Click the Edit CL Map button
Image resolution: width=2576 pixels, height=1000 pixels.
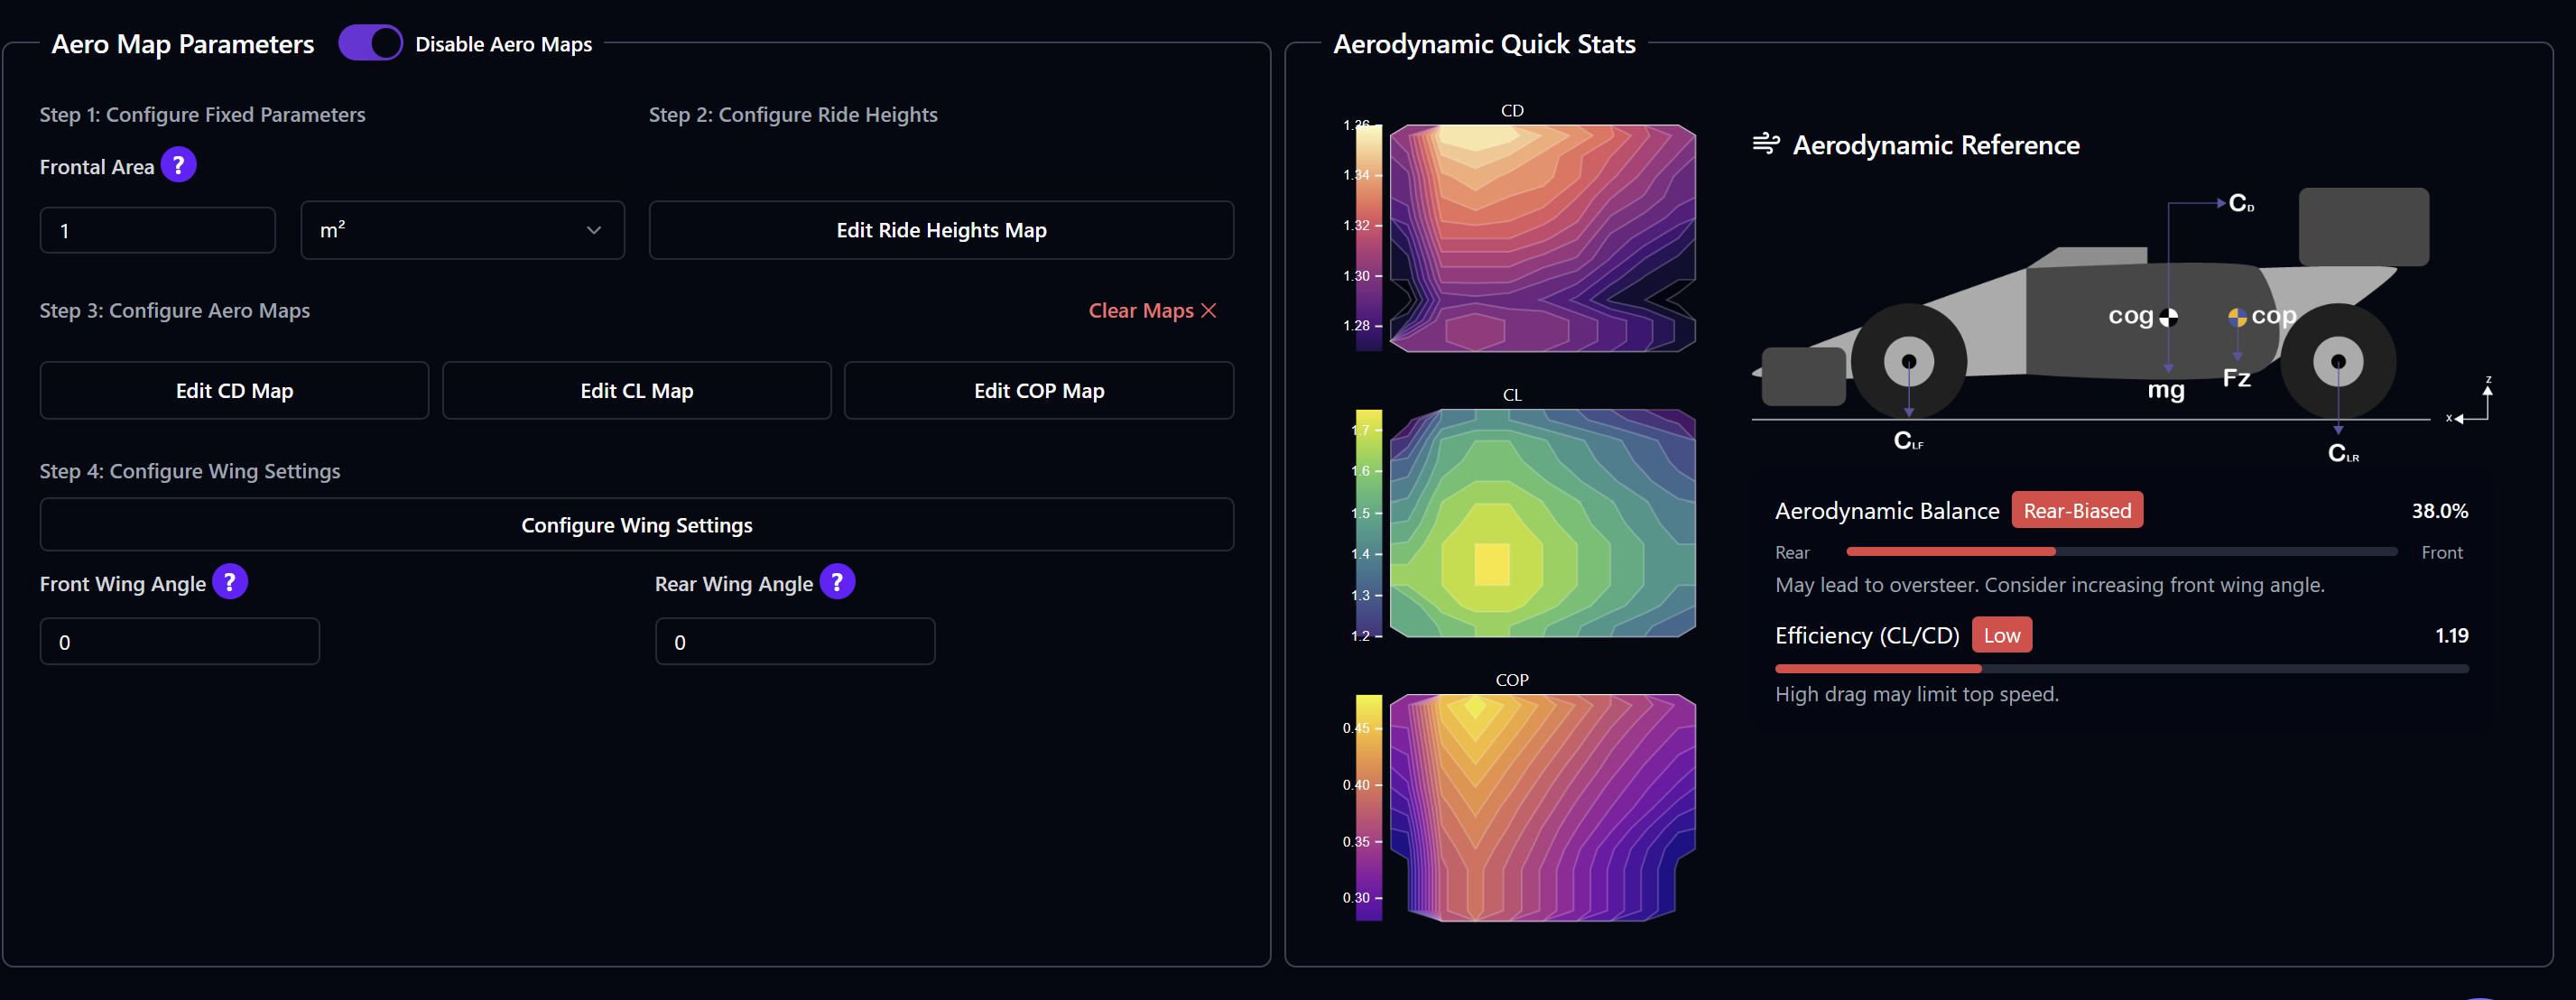[x=636, y=391]
